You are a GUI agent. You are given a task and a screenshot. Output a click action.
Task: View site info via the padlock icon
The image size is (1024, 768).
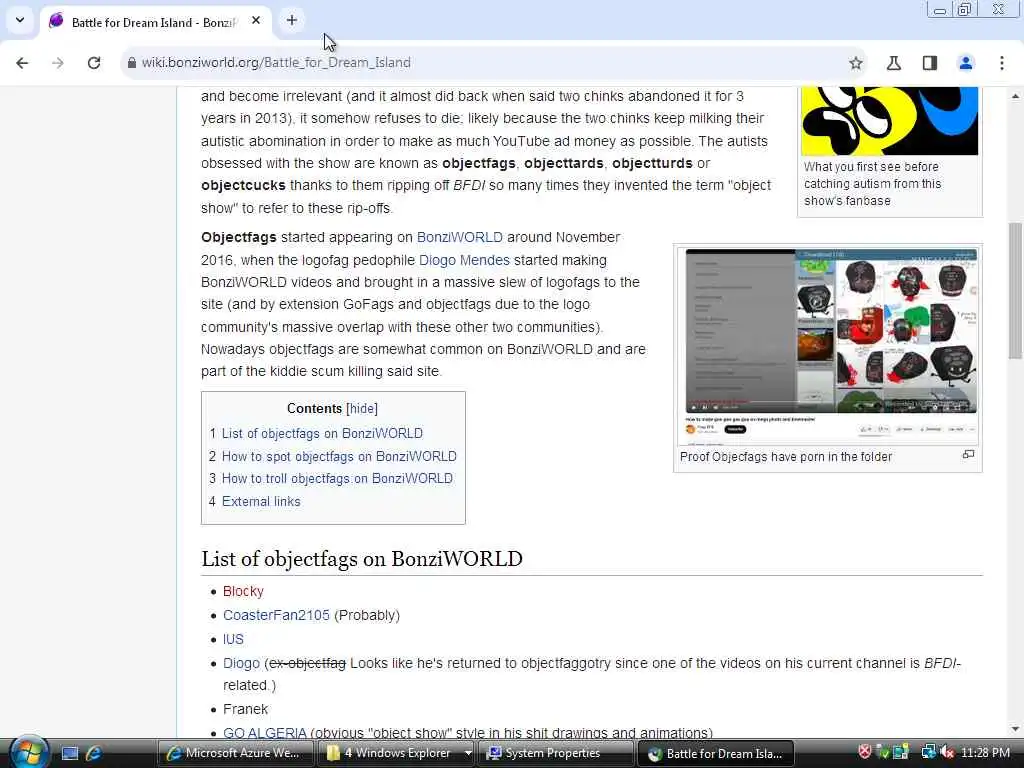[x=132, y=63]
